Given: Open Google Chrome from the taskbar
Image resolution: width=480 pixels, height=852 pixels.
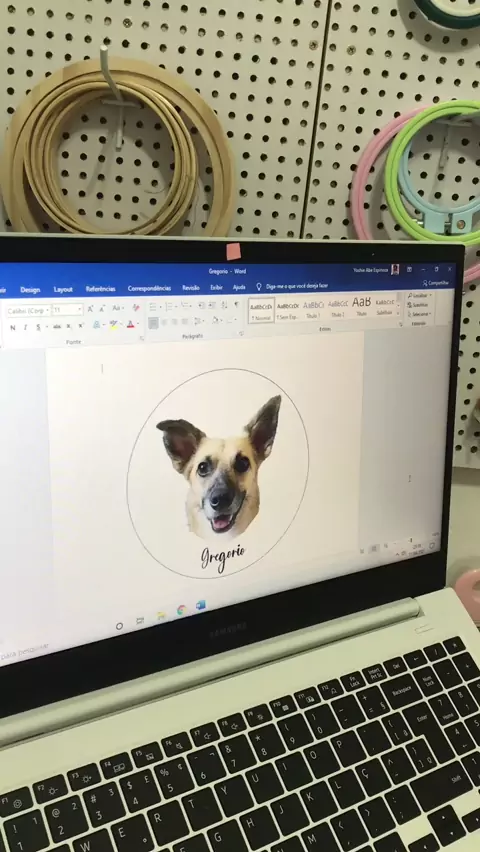Looking at the screenshot, I should click(x=181, y=611).
